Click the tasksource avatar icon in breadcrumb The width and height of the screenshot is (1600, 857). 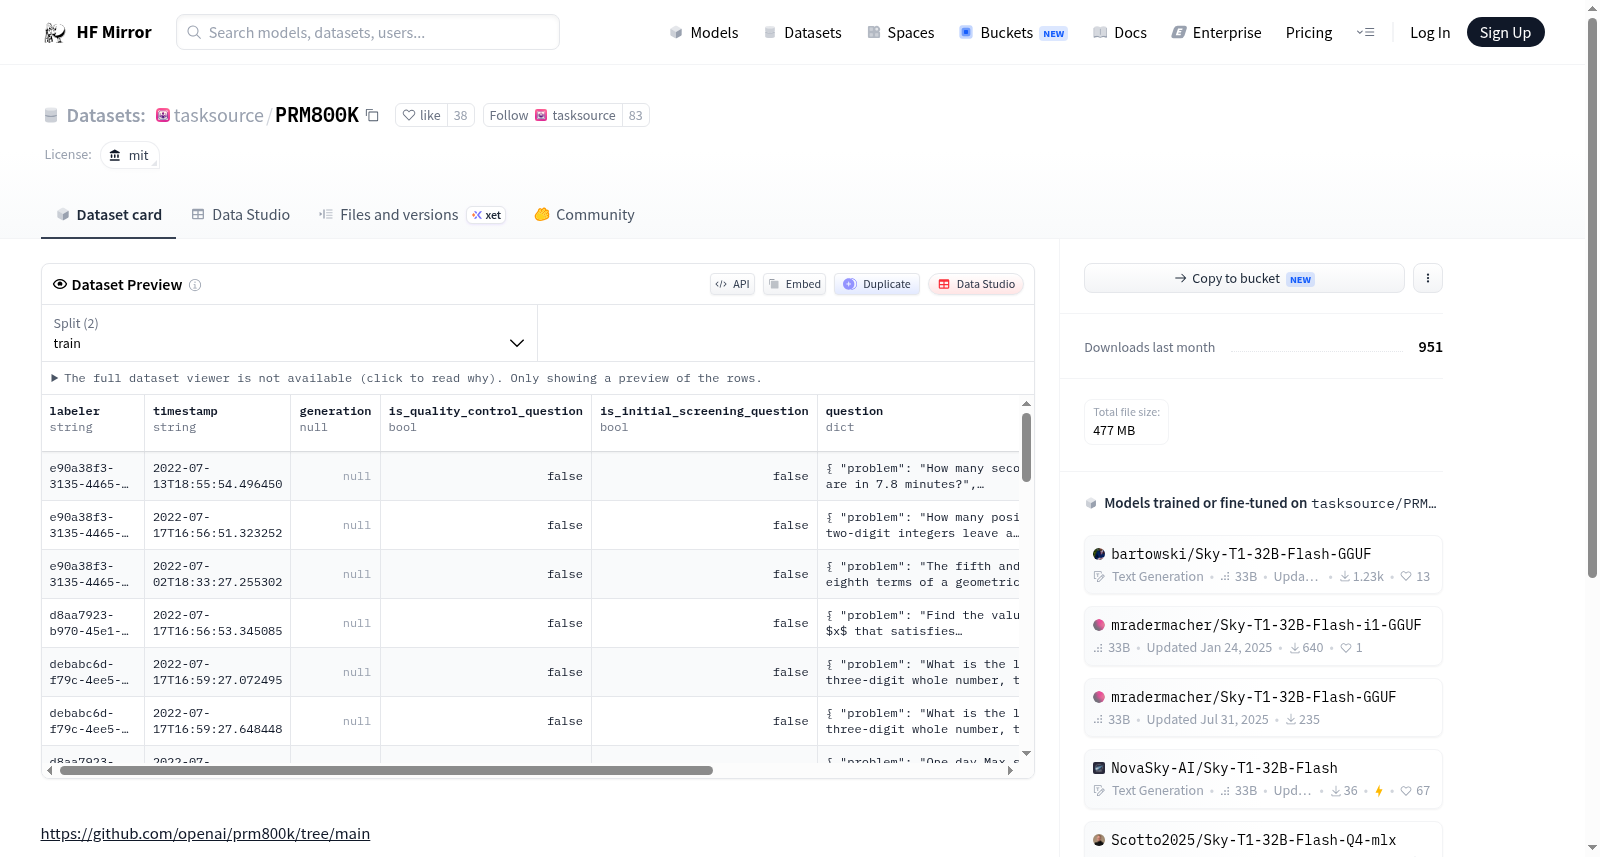[163, 115]
